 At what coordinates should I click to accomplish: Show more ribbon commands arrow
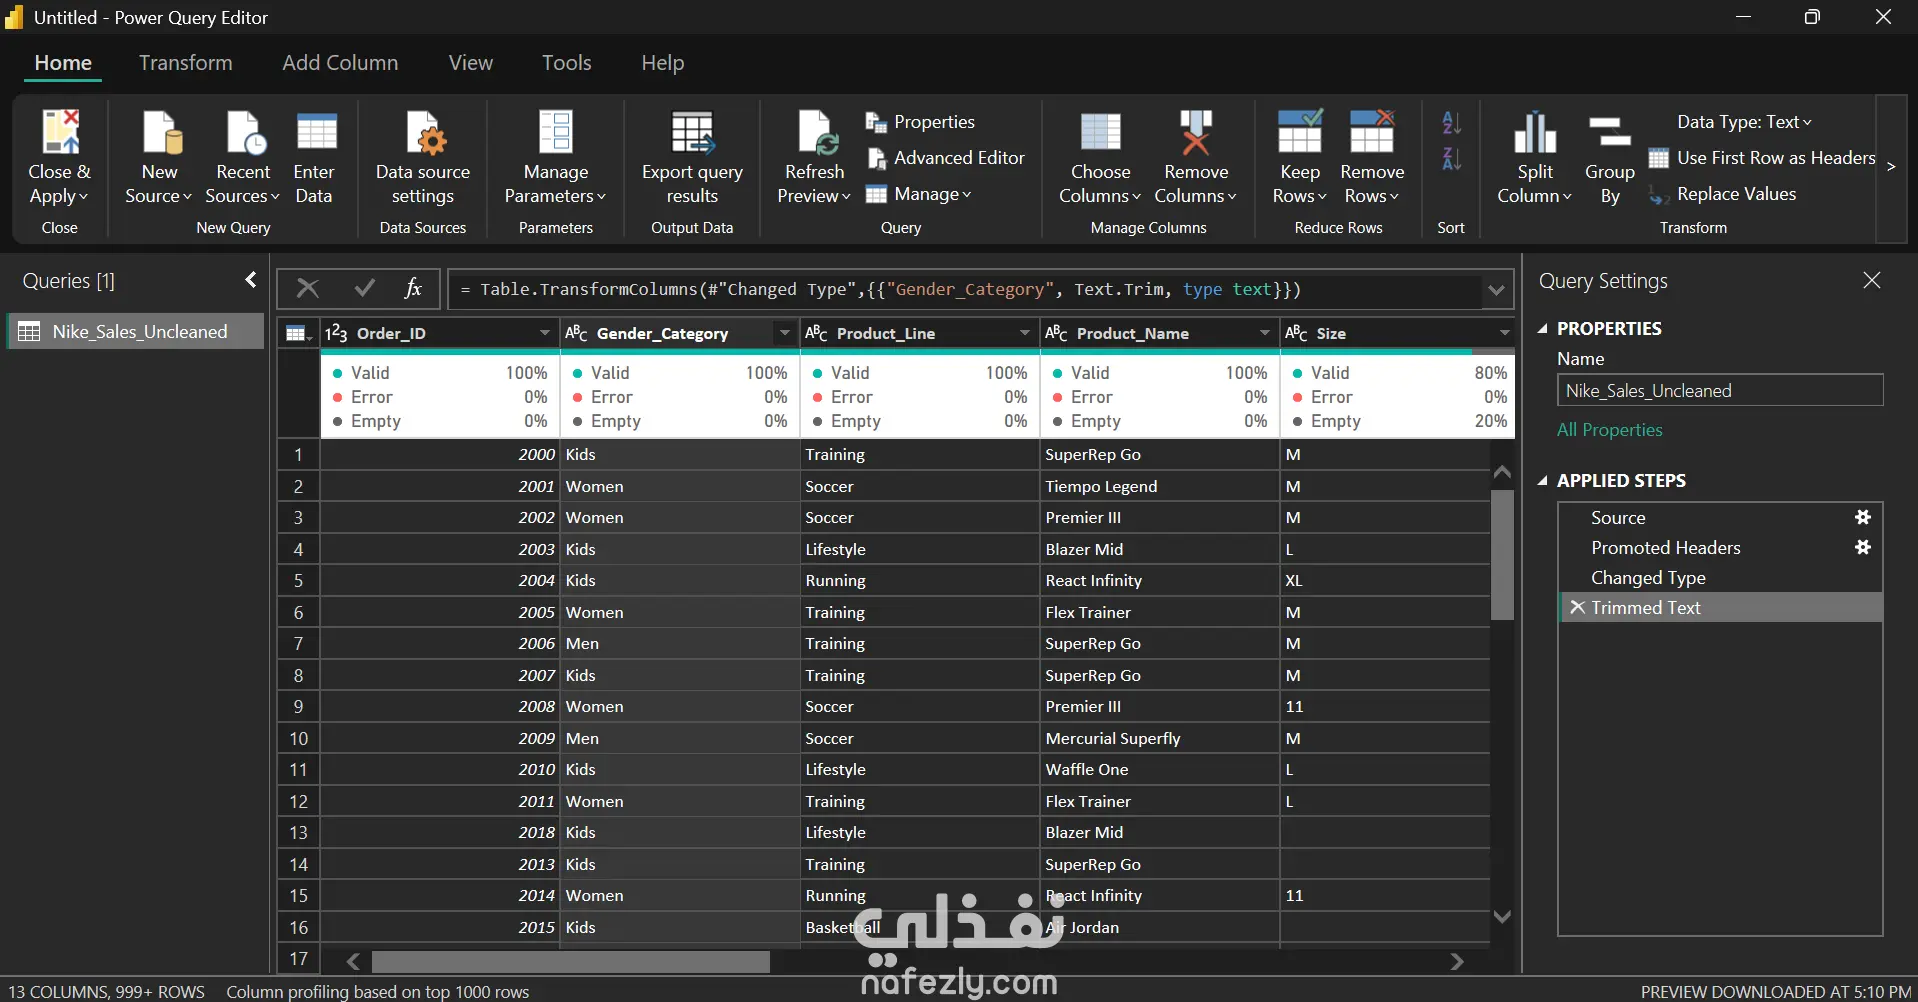pos(1891,167)
